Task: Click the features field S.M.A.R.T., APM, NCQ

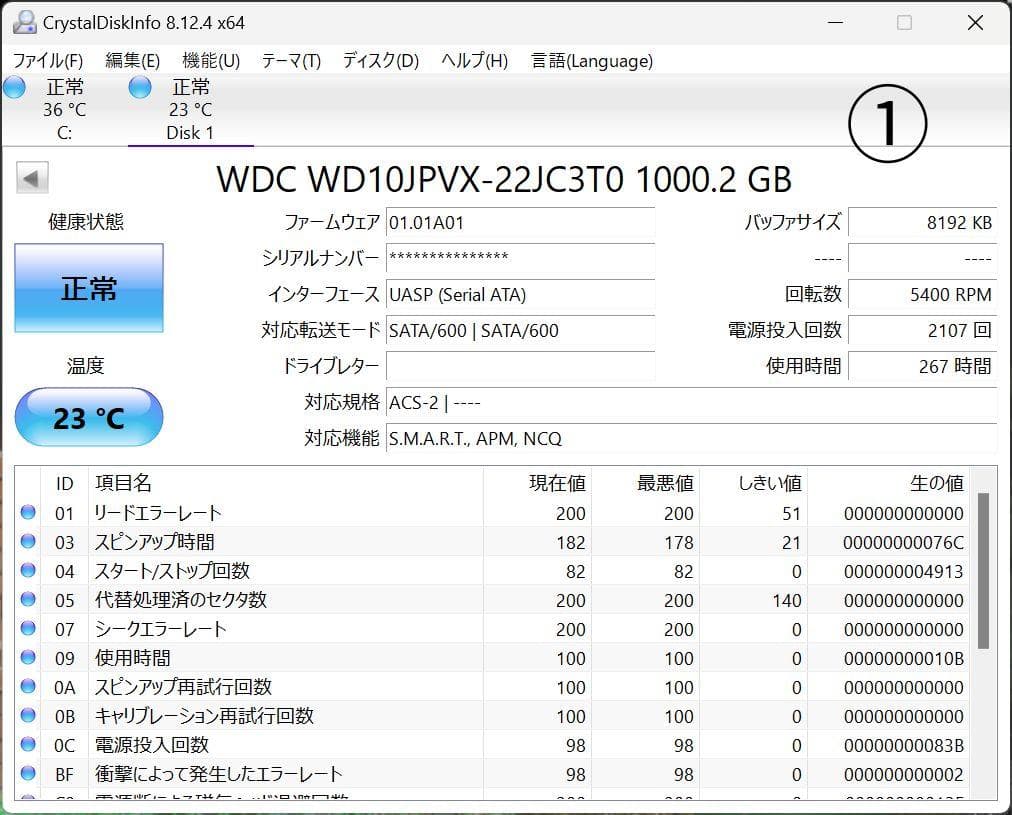Action: pyautogui.click(x=691, y=439)
